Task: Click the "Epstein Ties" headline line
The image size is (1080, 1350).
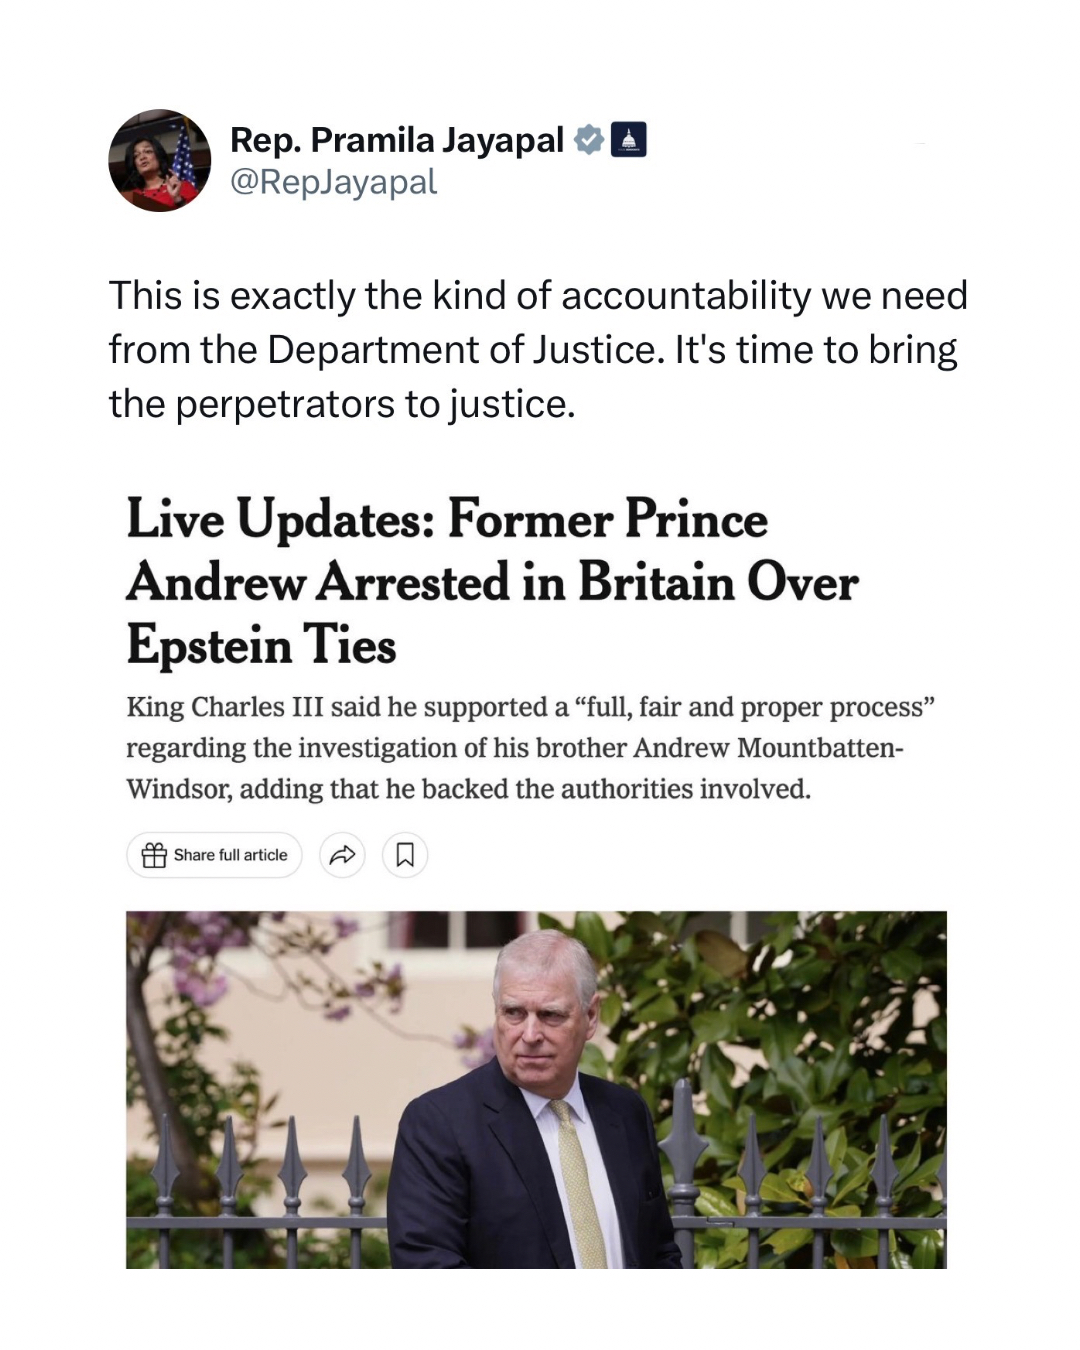Action: [261, 645]
